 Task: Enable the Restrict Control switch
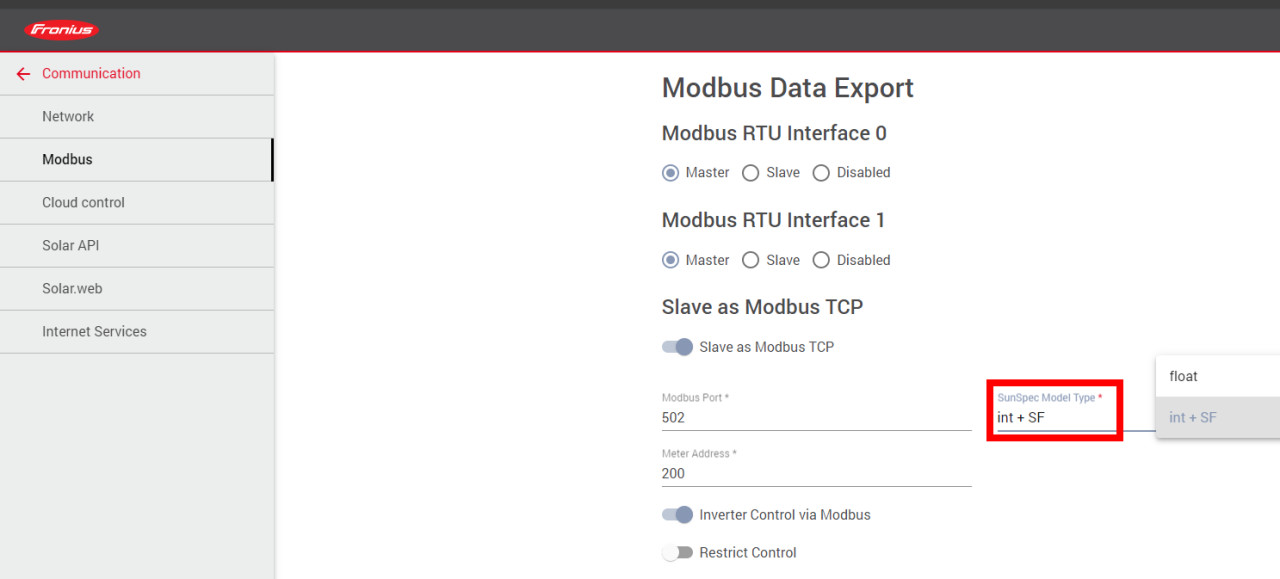pyautogui.click(x=678, y=553)
